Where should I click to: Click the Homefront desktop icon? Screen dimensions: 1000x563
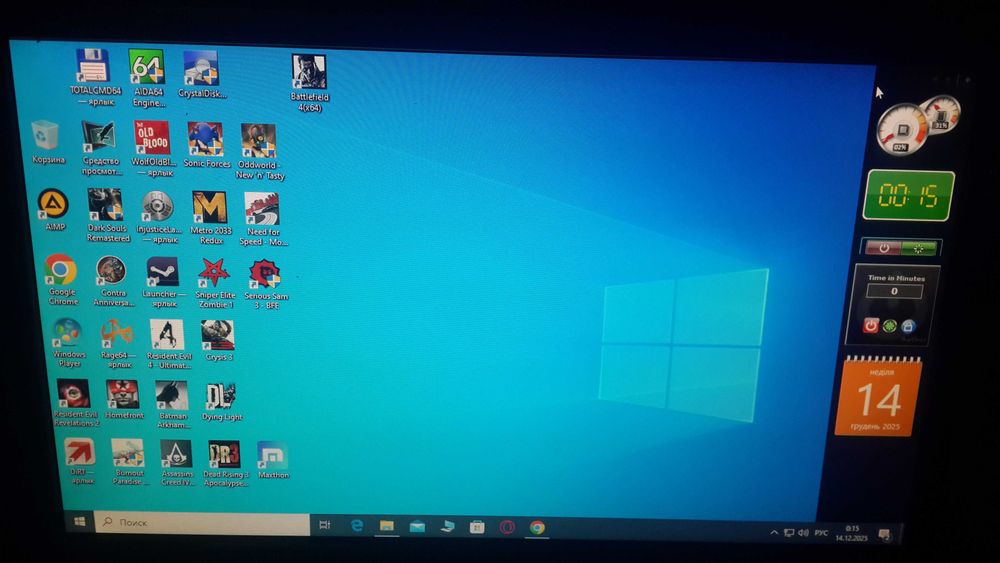(x=122, y=395)
